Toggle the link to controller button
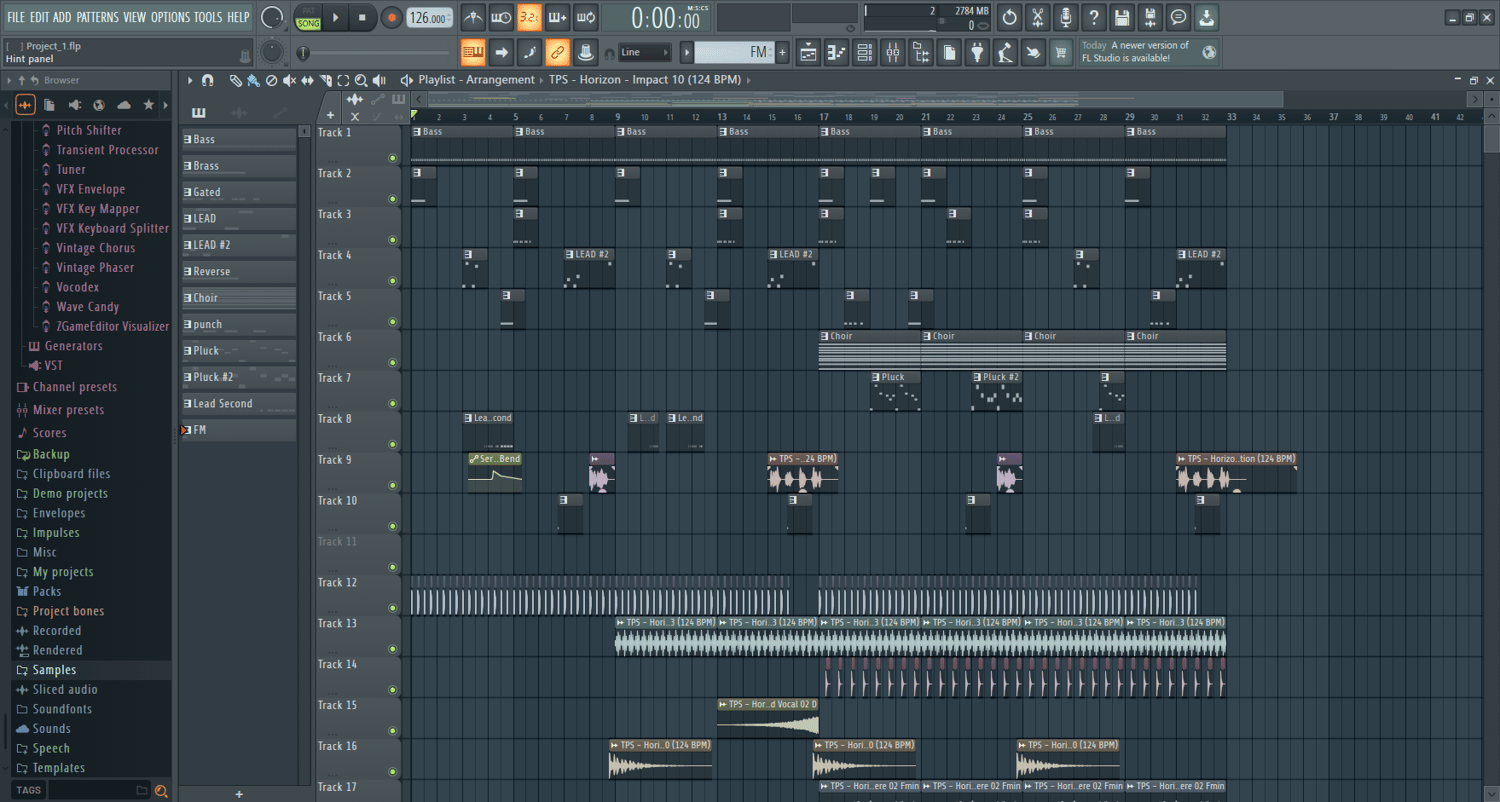 coord(558,52)
